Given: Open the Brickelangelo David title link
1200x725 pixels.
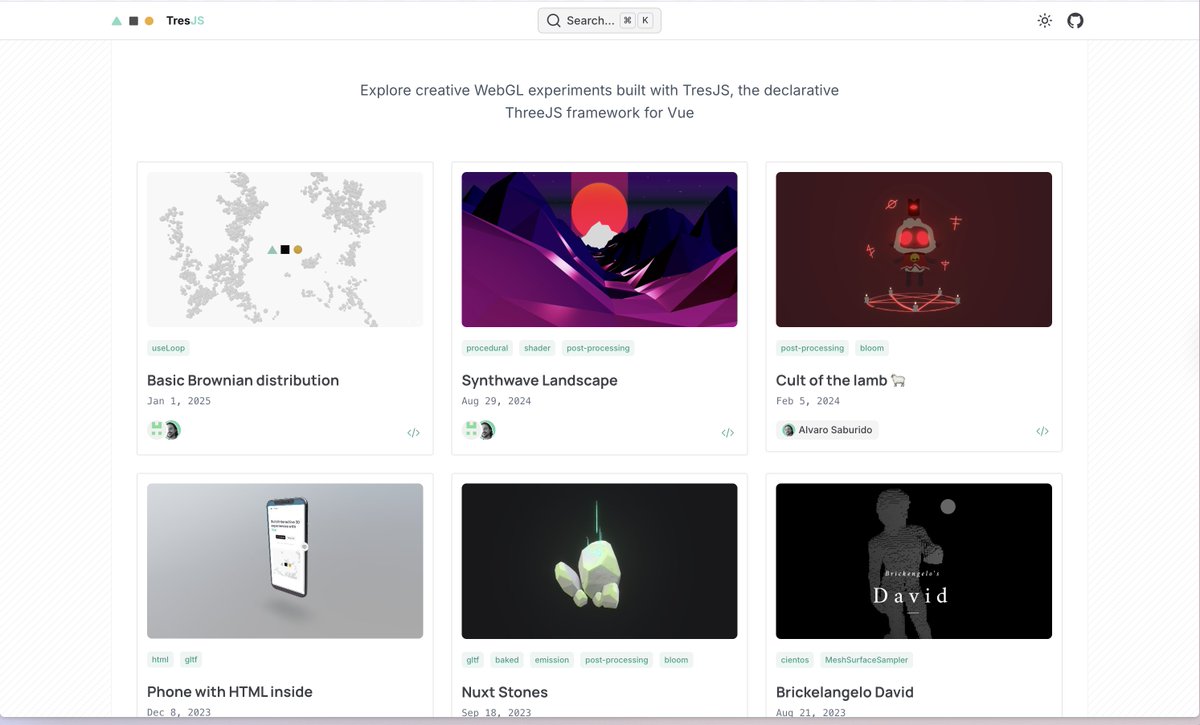Looking at the screenshot, I should pos(845,692).
